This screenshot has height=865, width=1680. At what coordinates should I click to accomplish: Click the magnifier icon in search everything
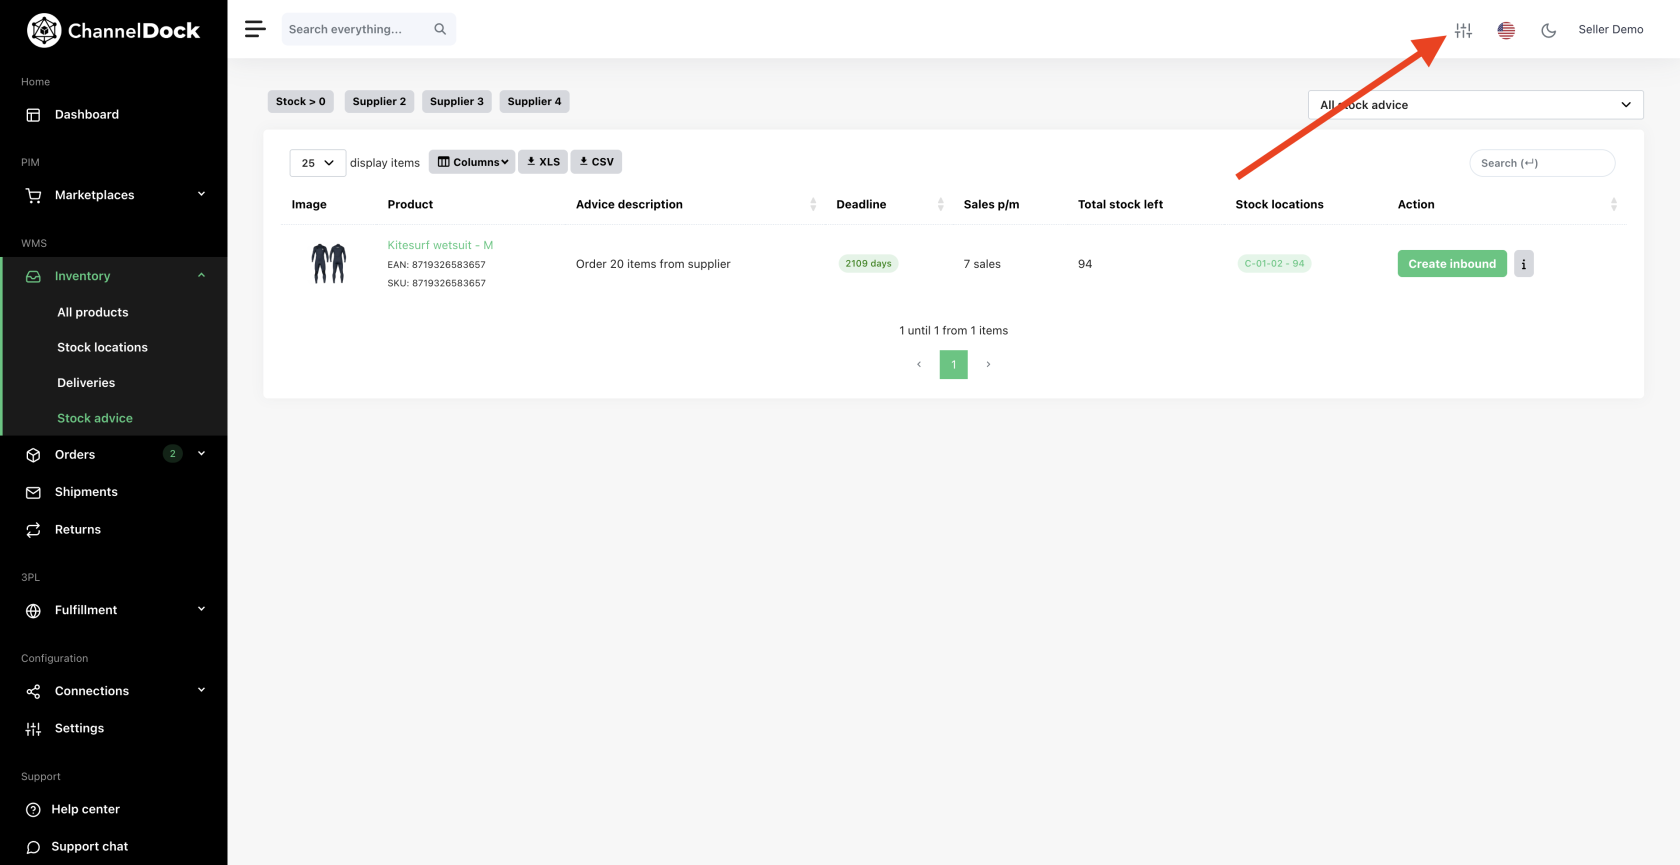click(440, 29)
